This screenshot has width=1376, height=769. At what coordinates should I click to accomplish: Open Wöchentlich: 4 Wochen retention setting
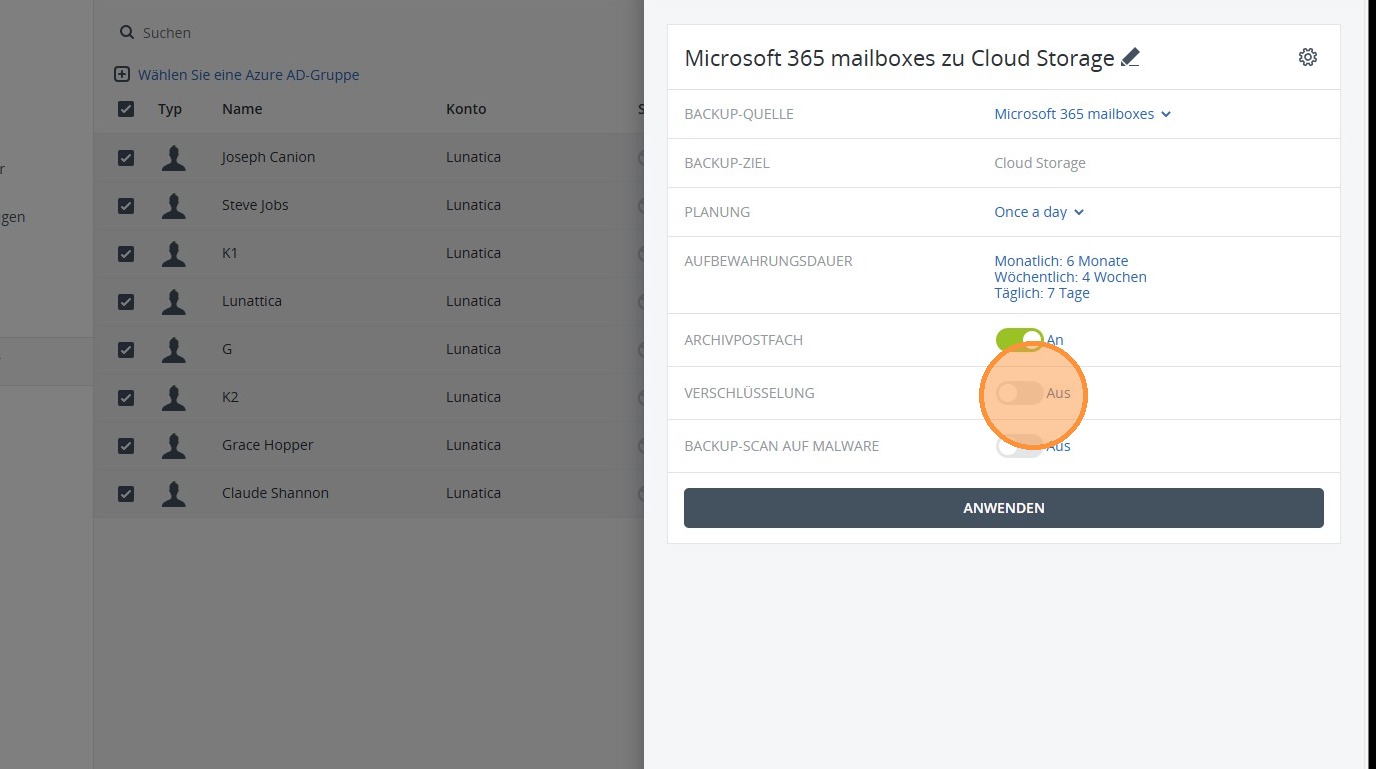pyautogui.click(x=1070, y=277)
